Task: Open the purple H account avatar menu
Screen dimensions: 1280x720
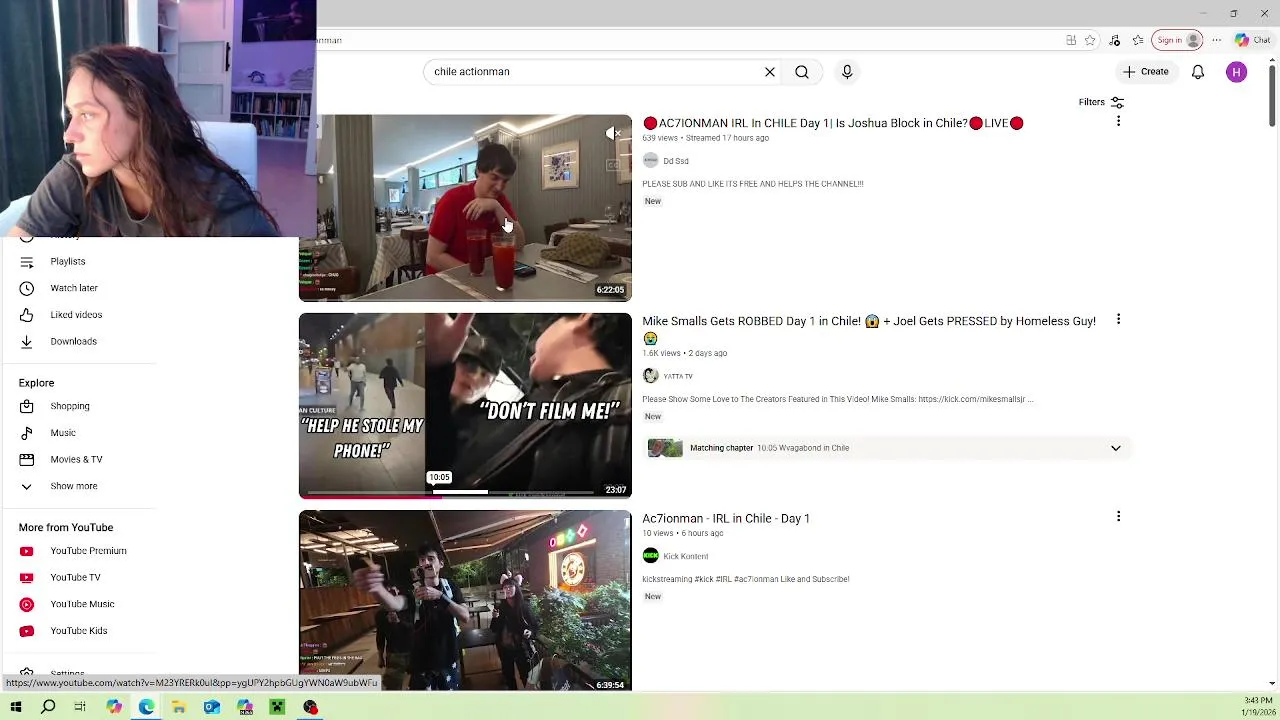Action: (x=1237, y=72)
